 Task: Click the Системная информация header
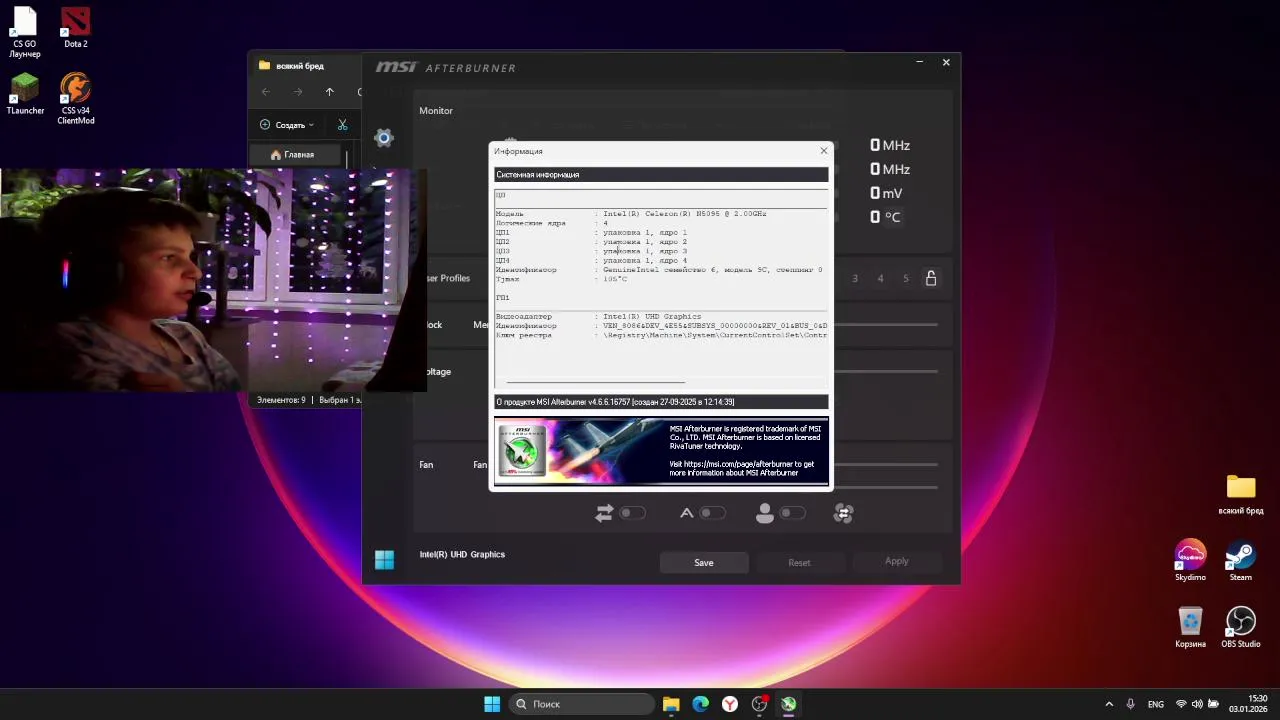click(x=661, y=175)
